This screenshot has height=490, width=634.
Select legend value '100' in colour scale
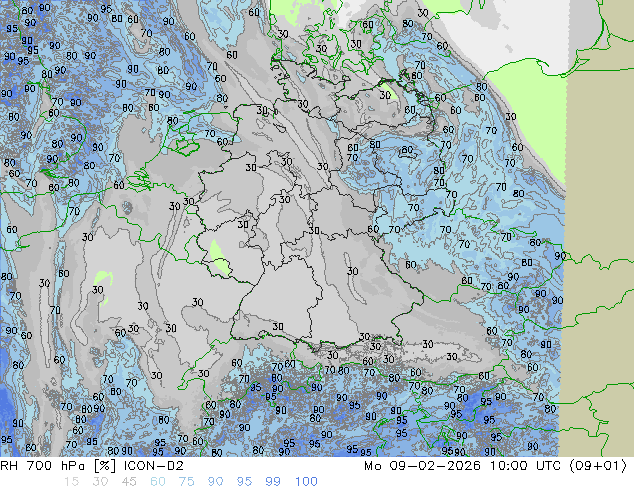click(x=306, y=482)
